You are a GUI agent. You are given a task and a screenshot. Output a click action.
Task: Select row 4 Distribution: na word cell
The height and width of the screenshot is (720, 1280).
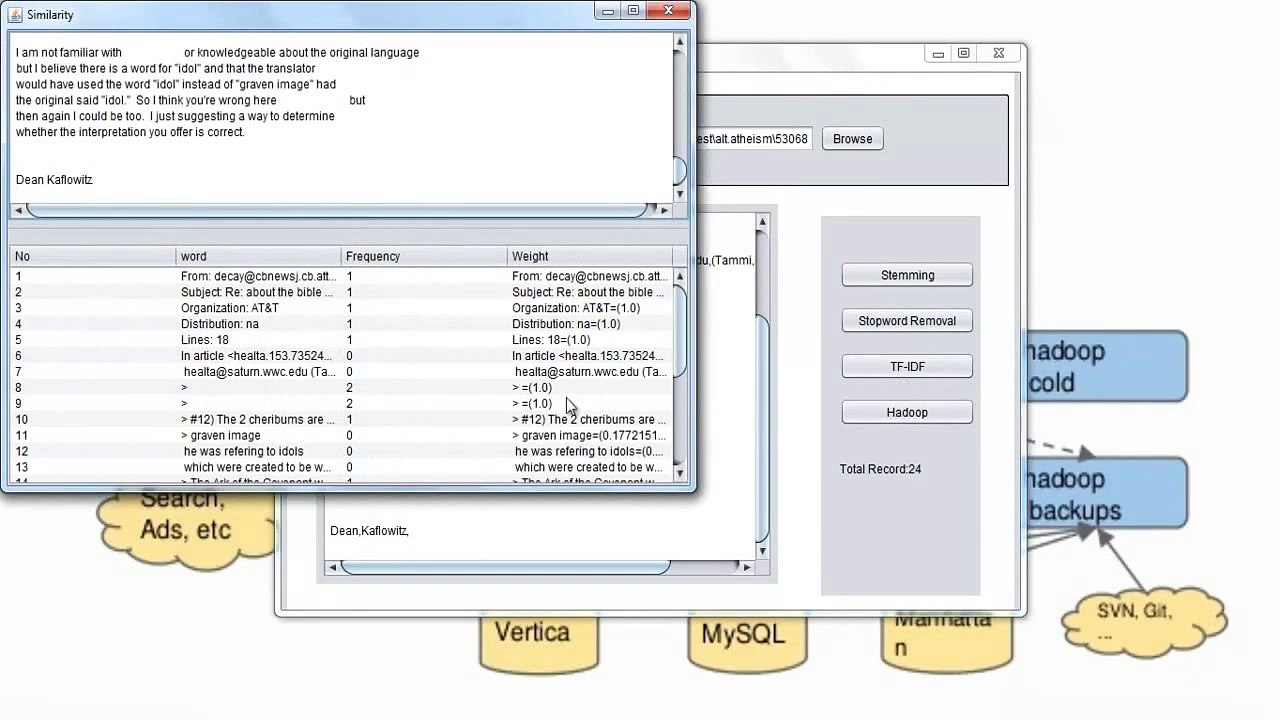[x=258, y=324]
